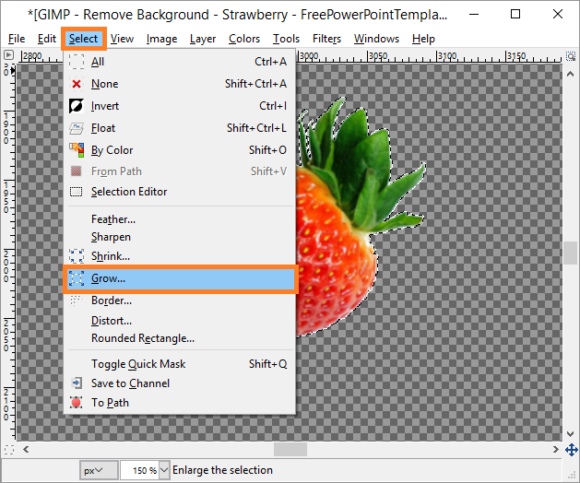The width and height of the screenshot is (580, 483).
Task: Open the Colors menu
Action: pyautogui.click(x=244, y=39)
